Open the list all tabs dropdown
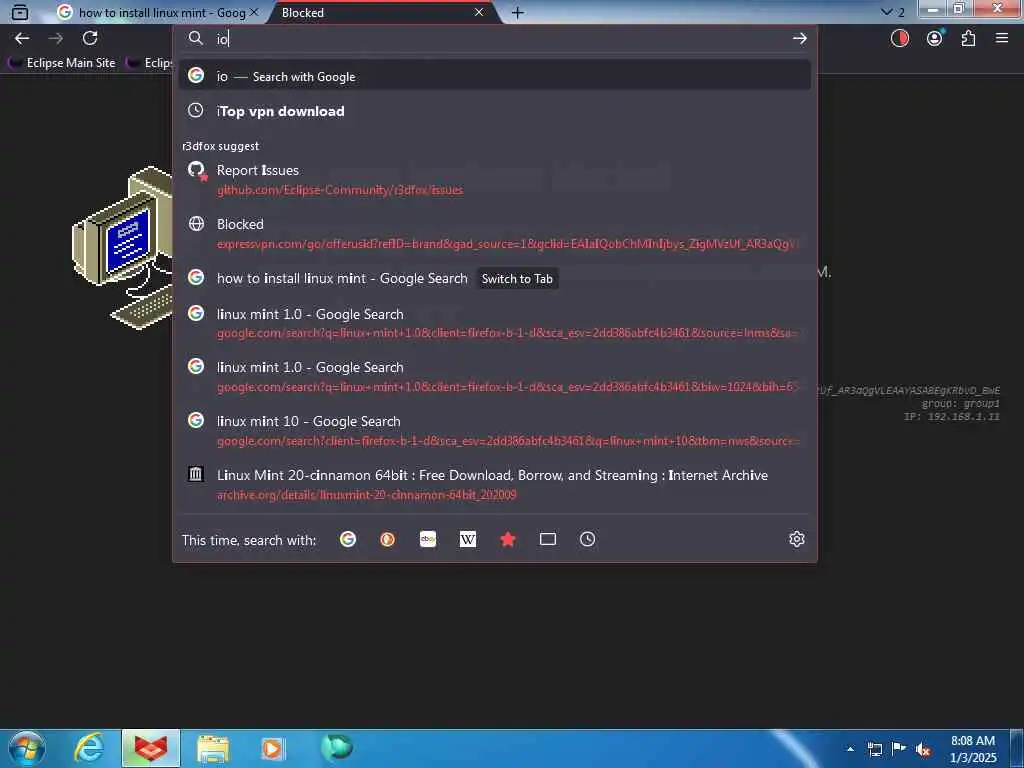The width and height of the screenshot is (1024, 768). (x=893, y=12)
